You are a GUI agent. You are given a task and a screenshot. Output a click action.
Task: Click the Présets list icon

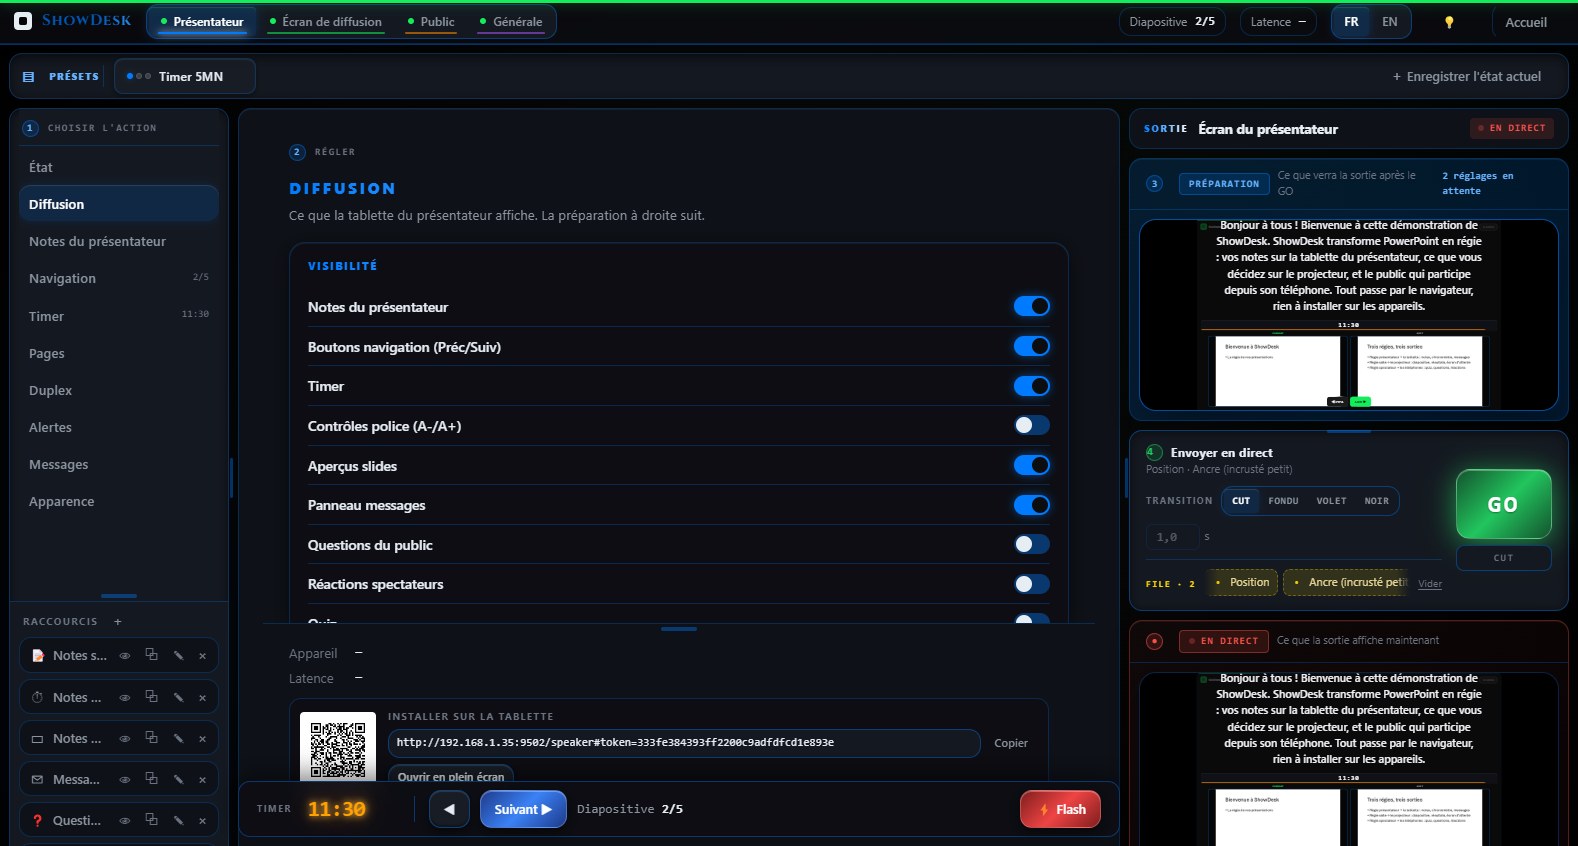(28, 76)
